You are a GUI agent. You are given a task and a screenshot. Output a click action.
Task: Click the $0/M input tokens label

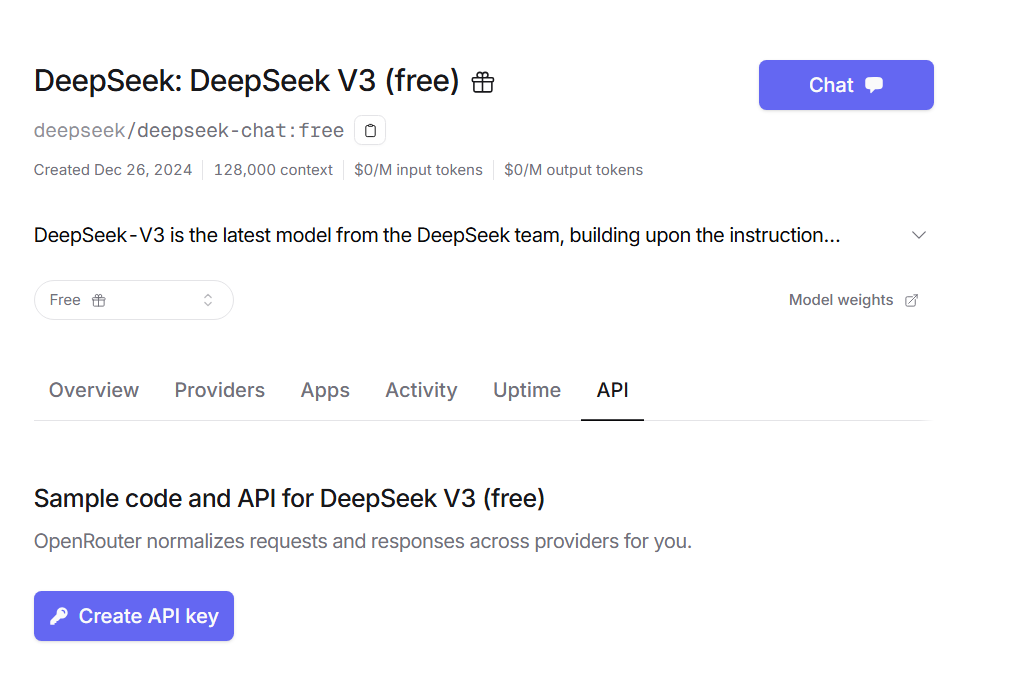click(418, 170)
